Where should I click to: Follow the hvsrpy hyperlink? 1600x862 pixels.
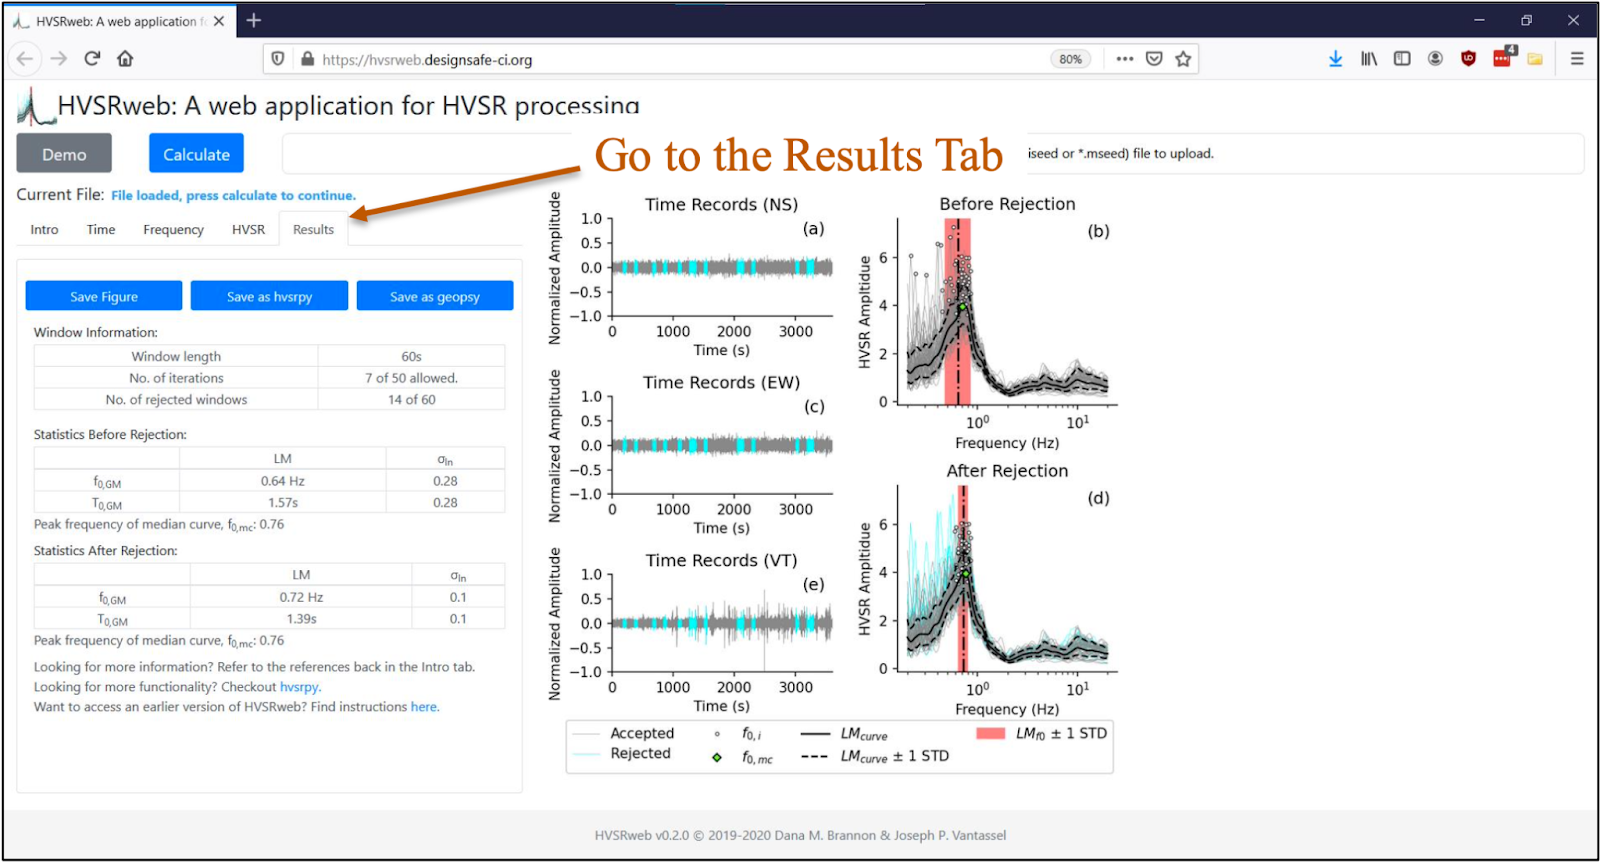coord(299,687)
